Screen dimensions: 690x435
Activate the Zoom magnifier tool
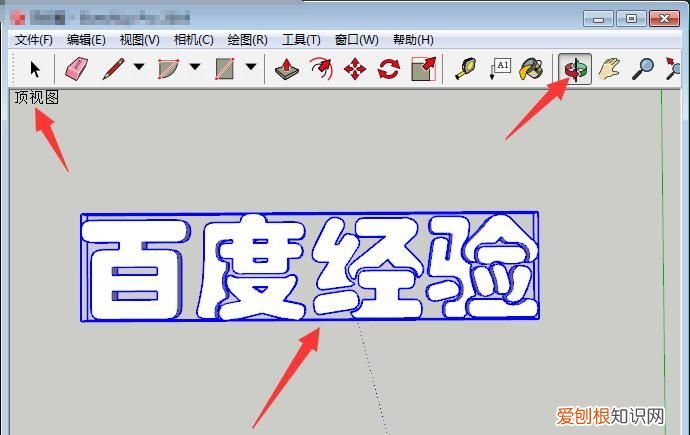click(643, 69)
